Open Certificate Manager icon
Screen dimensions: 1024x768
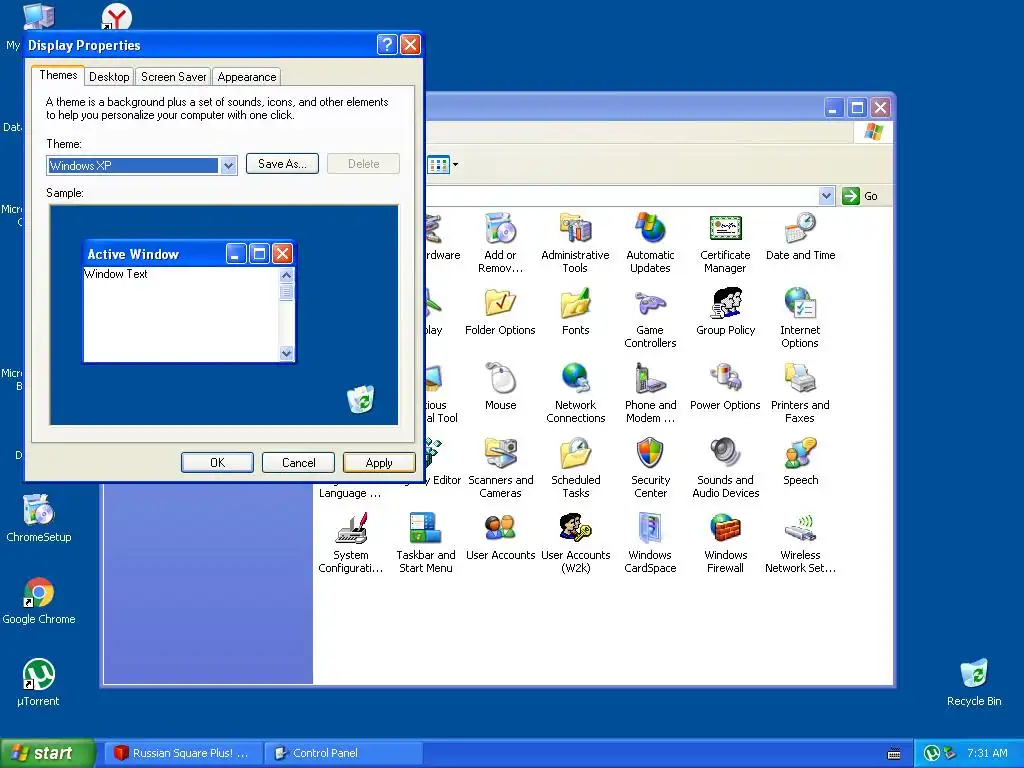(x=725, y=229)
